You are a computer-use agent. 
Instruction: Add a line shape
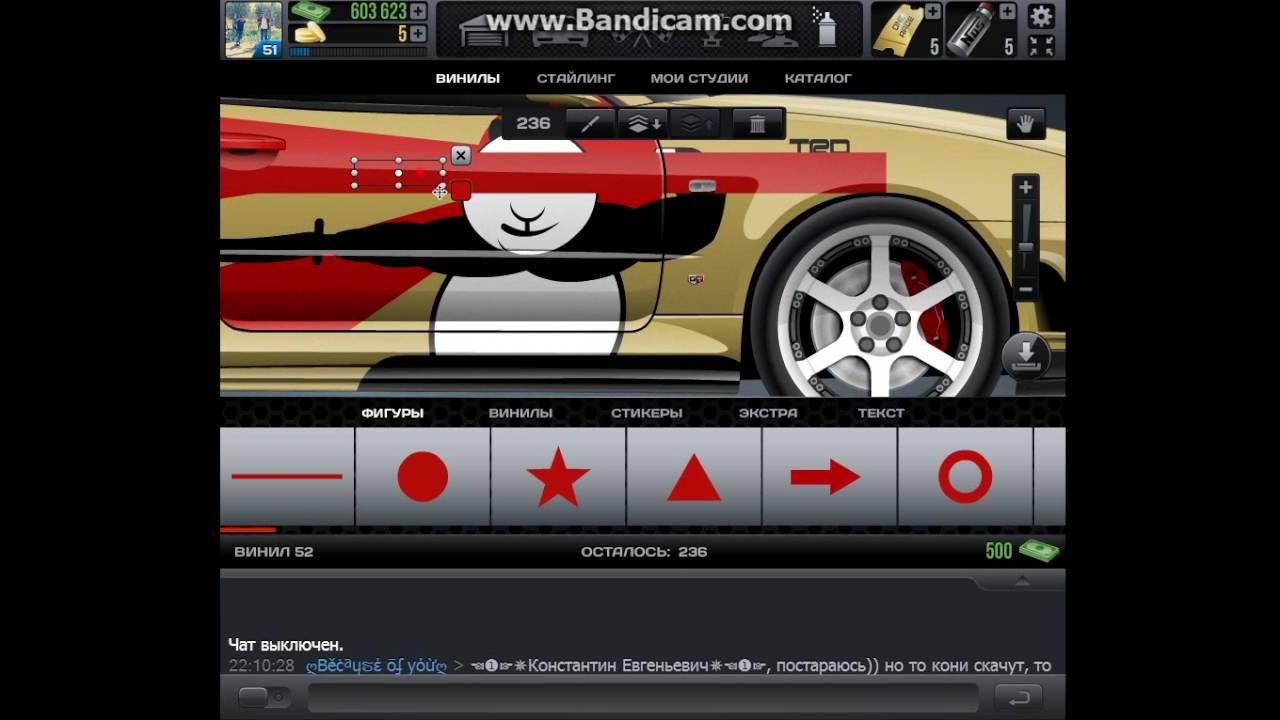[287, 476]
